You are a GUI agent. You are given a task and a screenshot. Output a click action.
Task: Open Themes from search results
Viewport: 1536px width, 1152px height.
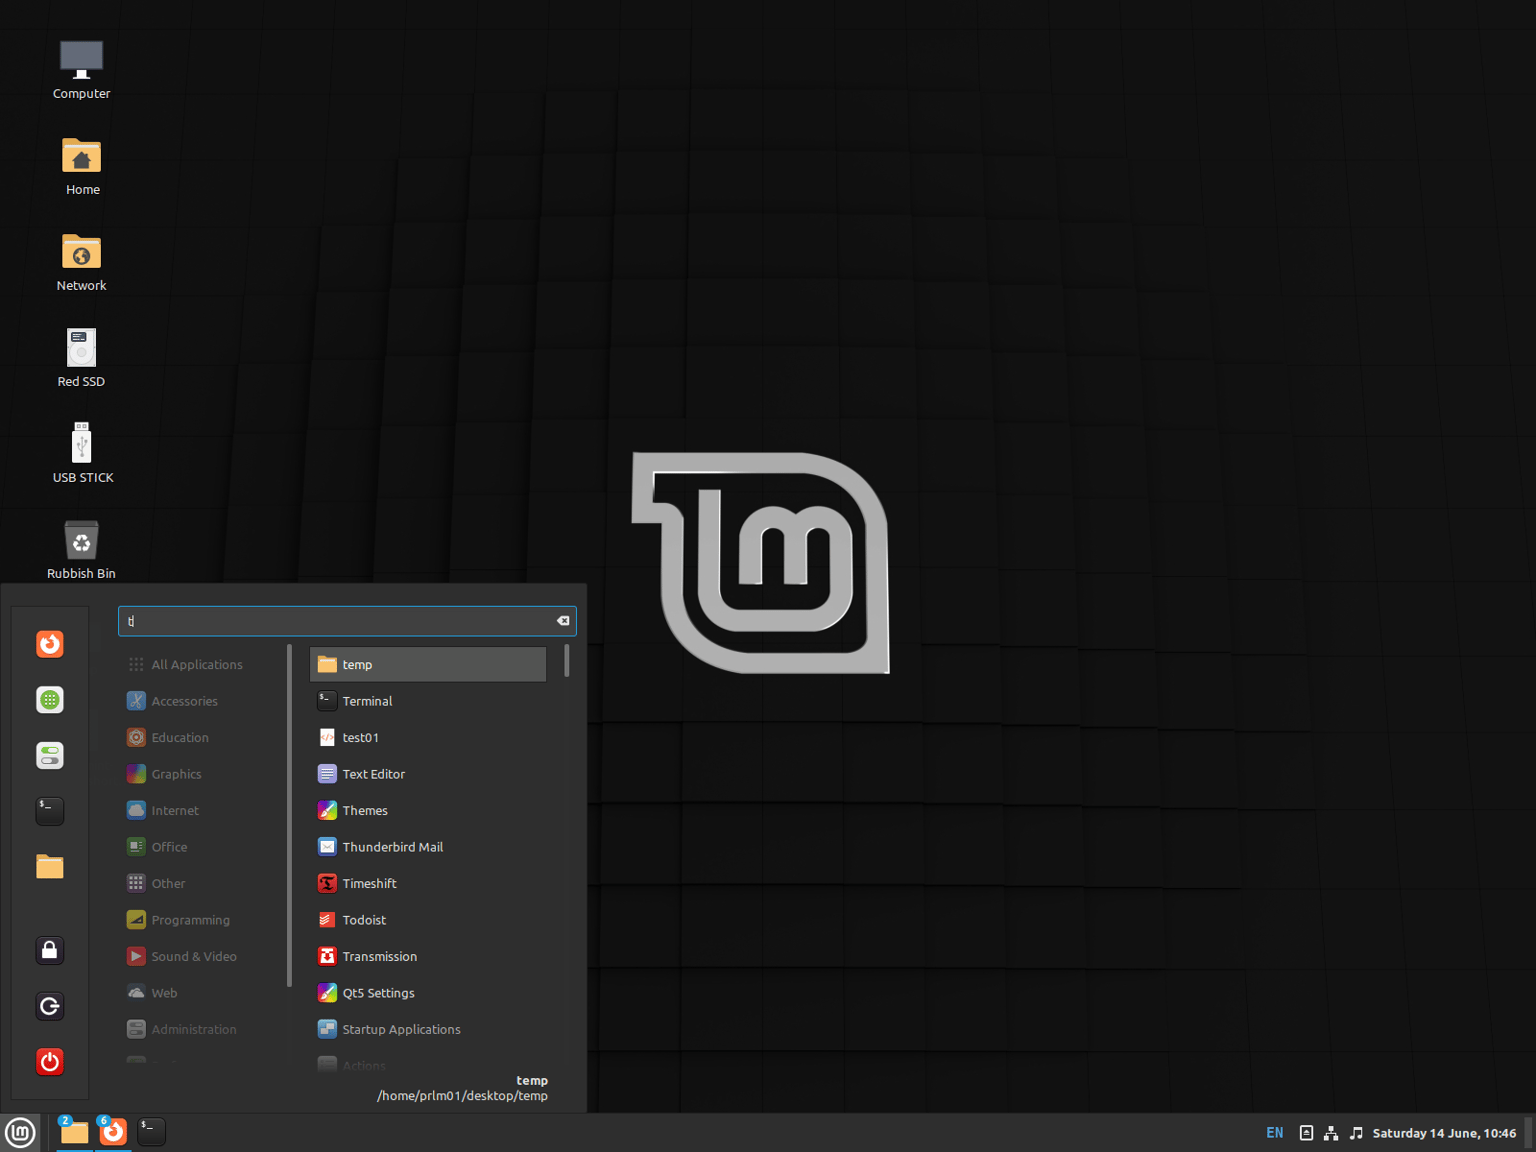(428, 811)
